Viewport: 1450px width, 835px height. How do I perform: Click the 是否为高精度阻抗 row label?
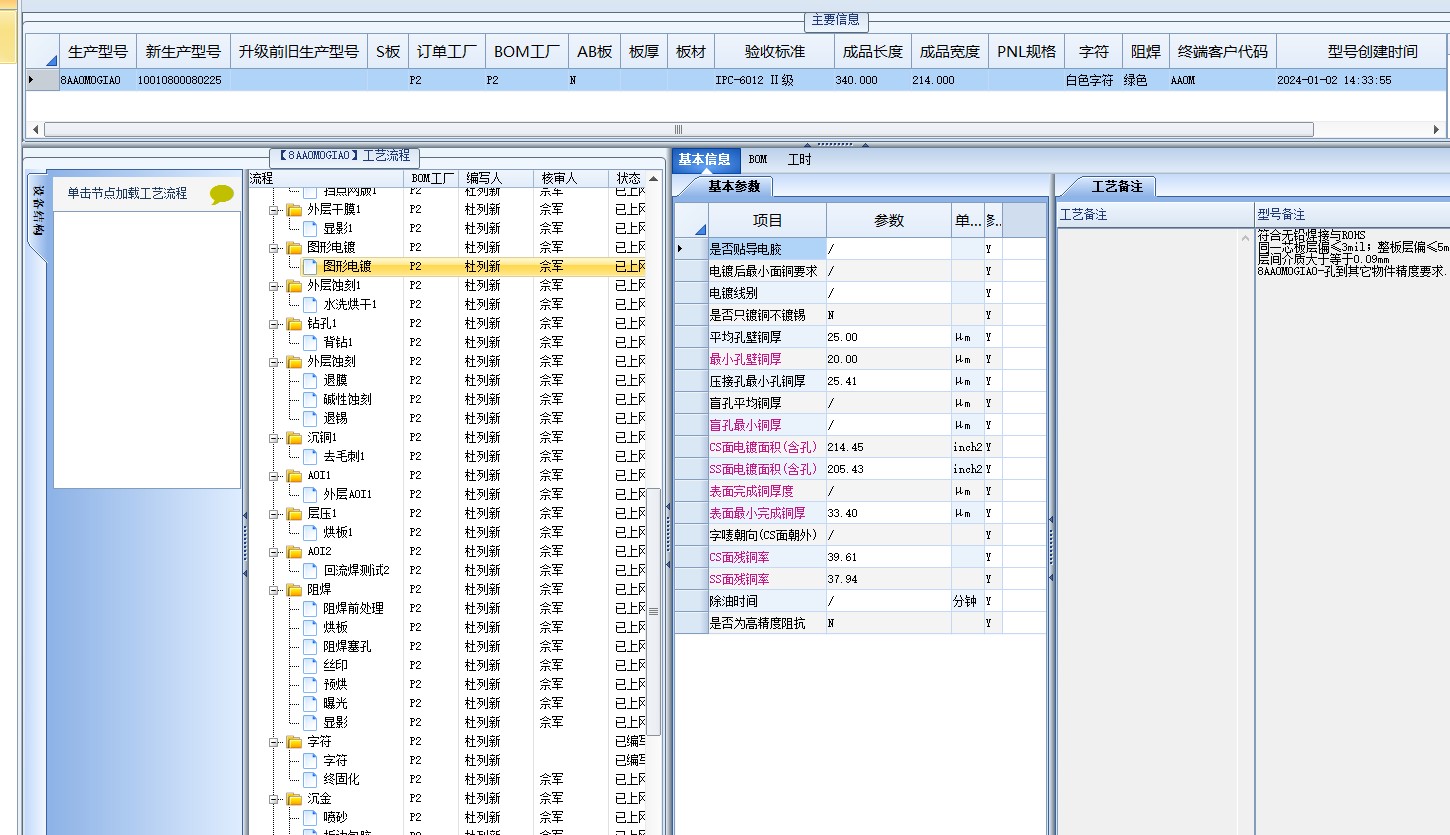point(766,623)
